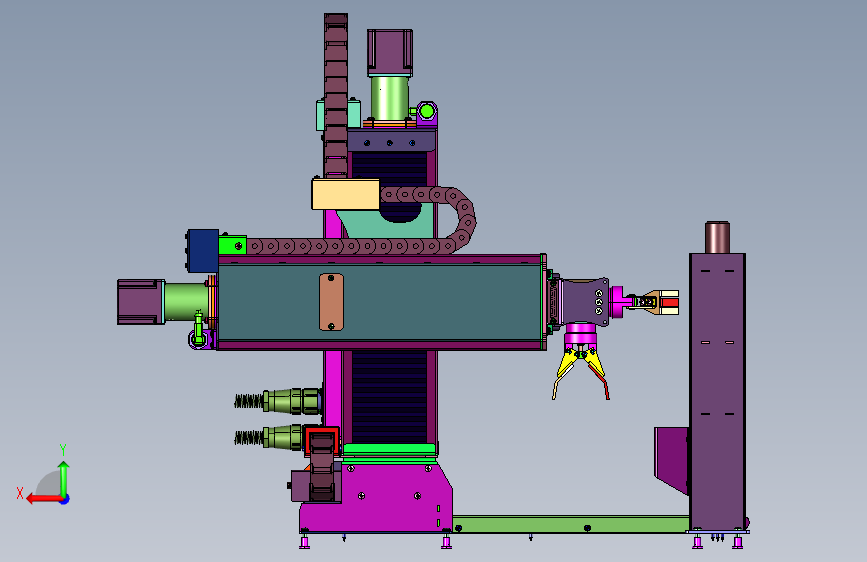Select the purple motor atop the column
Screen dimensions: 867x562
click(x=390, y=53)
